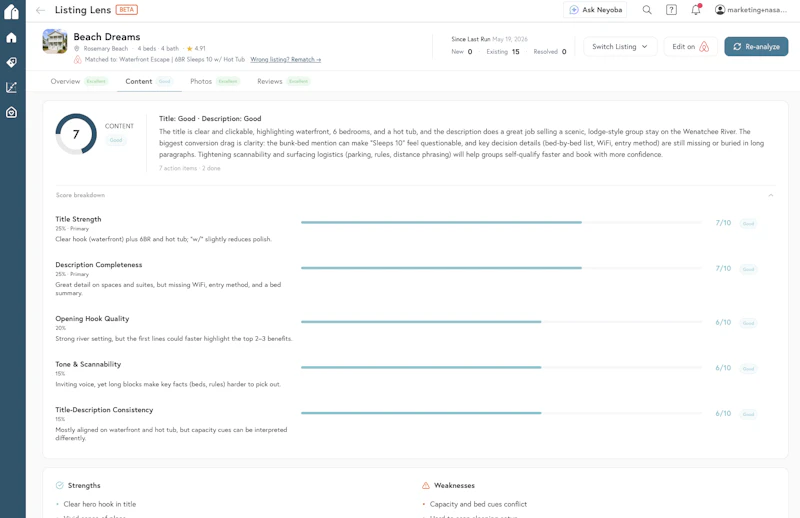Collapse the Score breakdown section chevron
Viewport: 800px width, 518px height.
click(x=771, y=195)
